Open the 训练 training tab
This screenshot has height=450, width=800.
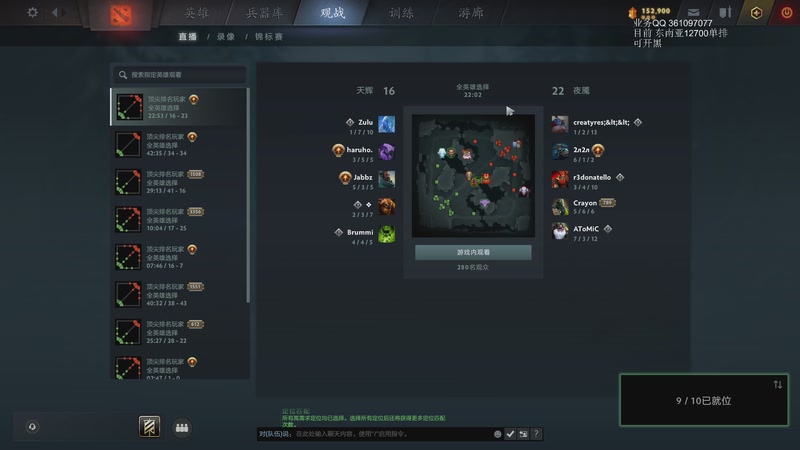click(x=402, y=13)
